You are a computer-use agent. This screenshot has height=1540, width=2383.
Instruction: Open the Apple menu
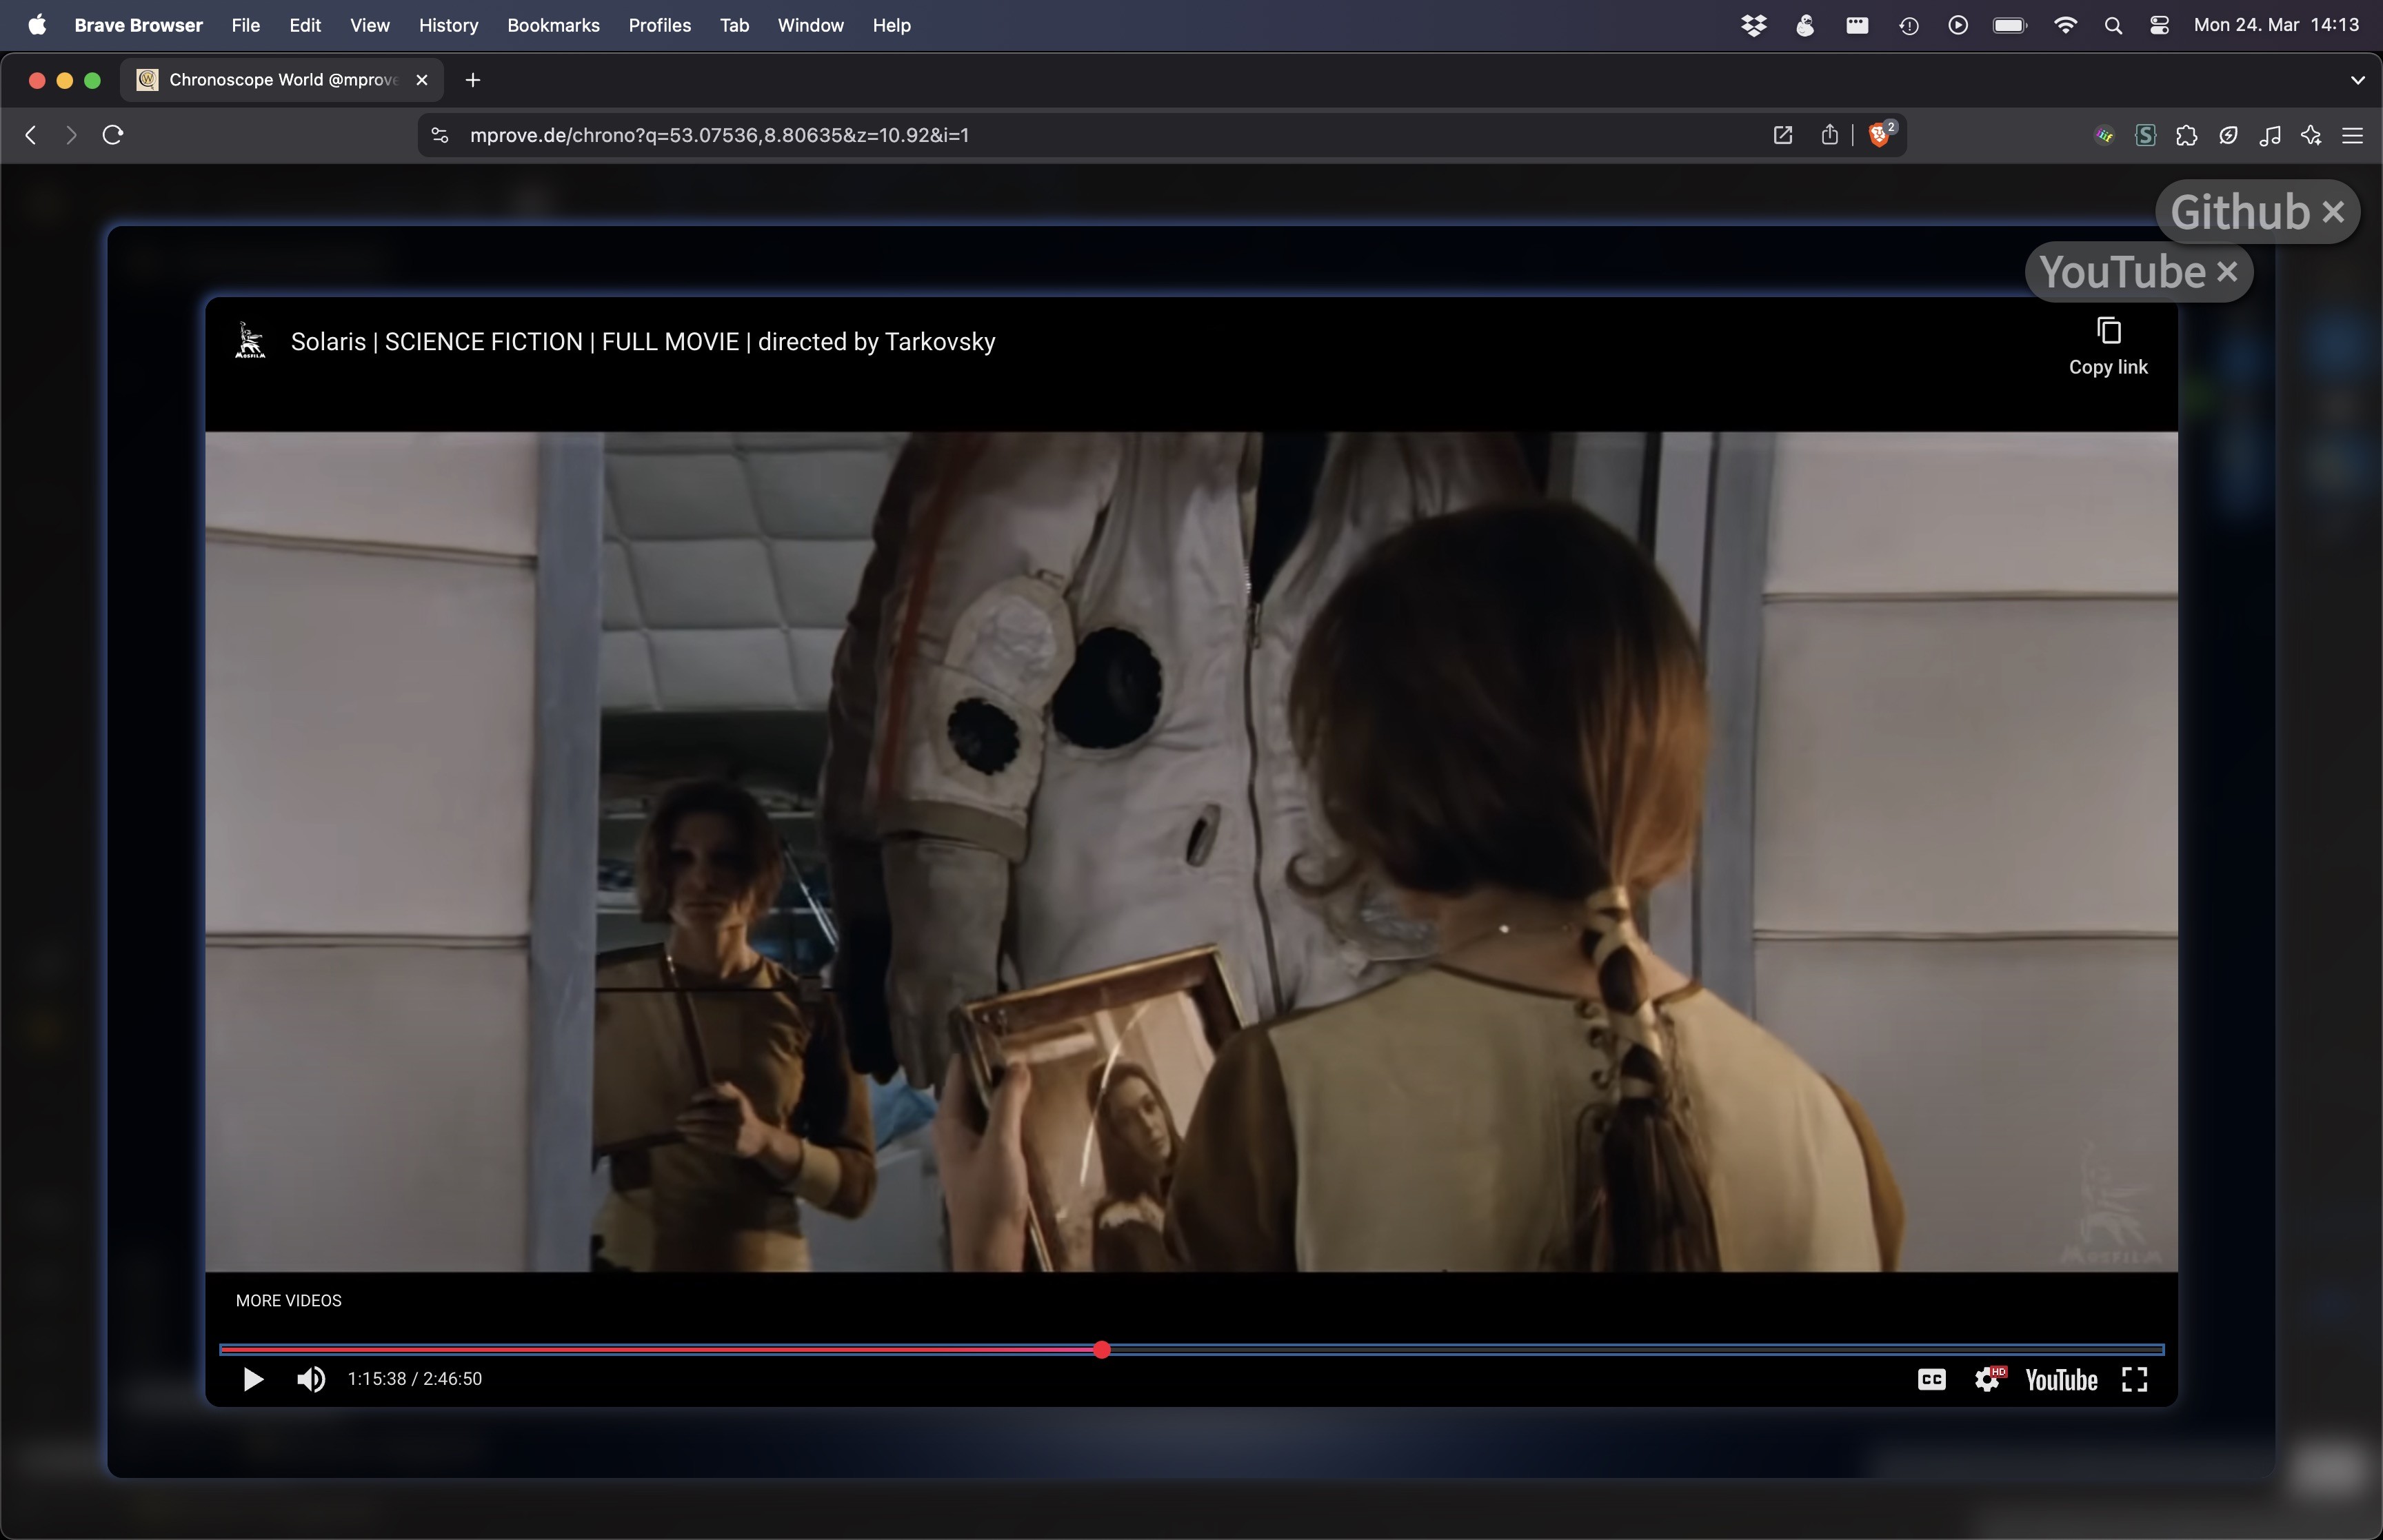(x=37, y=25)
